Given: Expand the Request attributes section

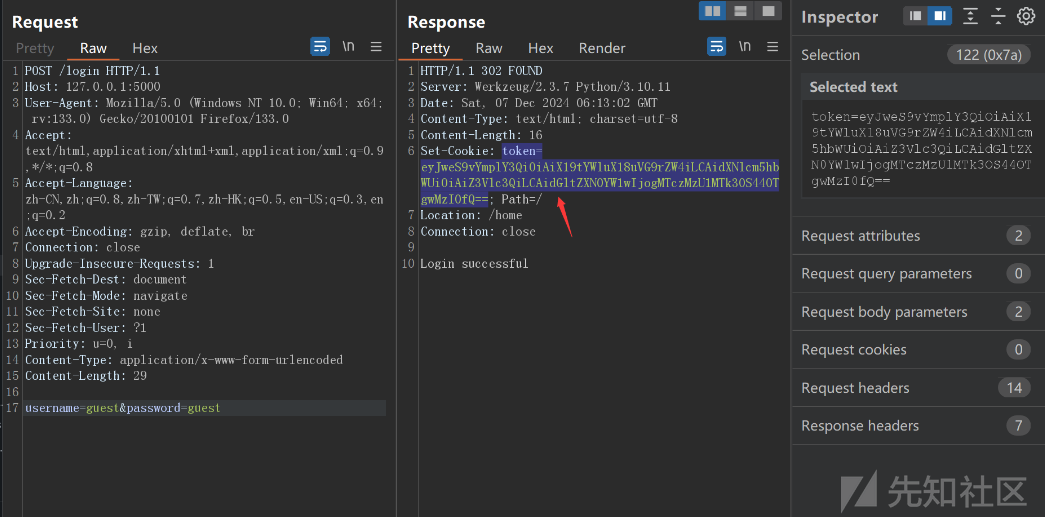Looking at the screenshot, I should 860,236.
